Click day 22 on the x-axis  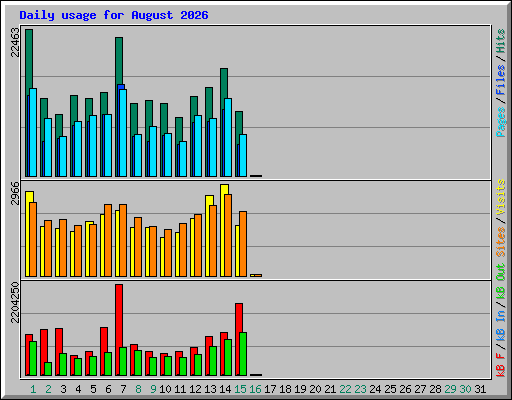pyautogui.click(x=345, y=389)
